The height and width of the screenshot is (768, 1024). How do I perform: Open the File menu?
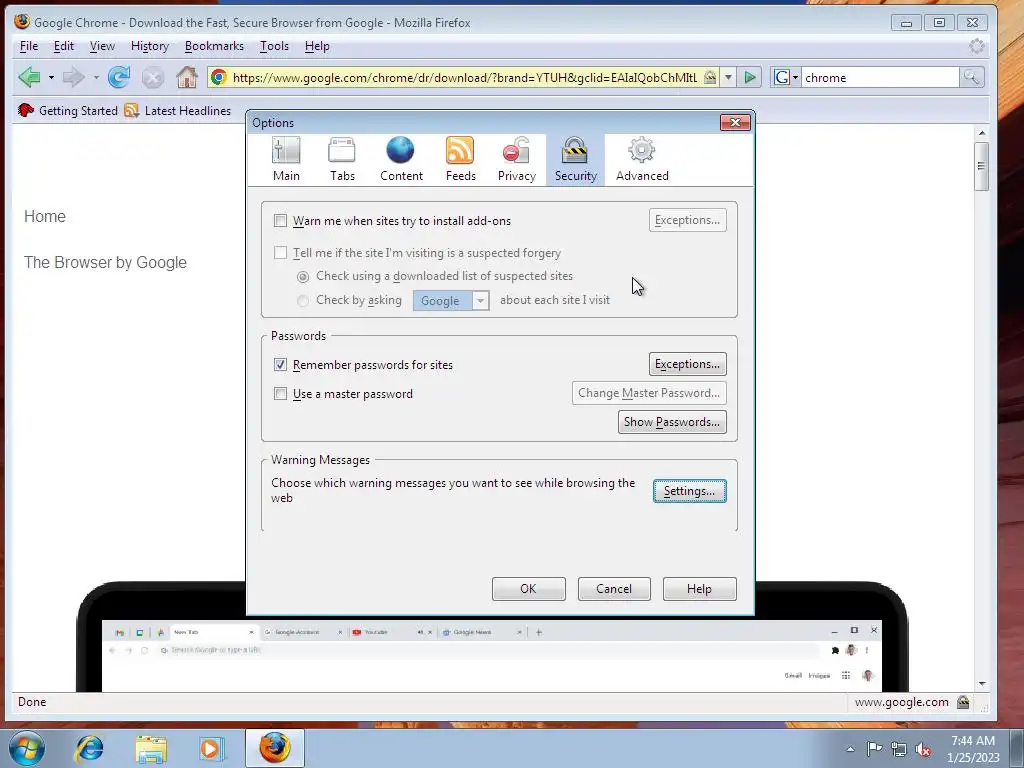tap(29, 46)
